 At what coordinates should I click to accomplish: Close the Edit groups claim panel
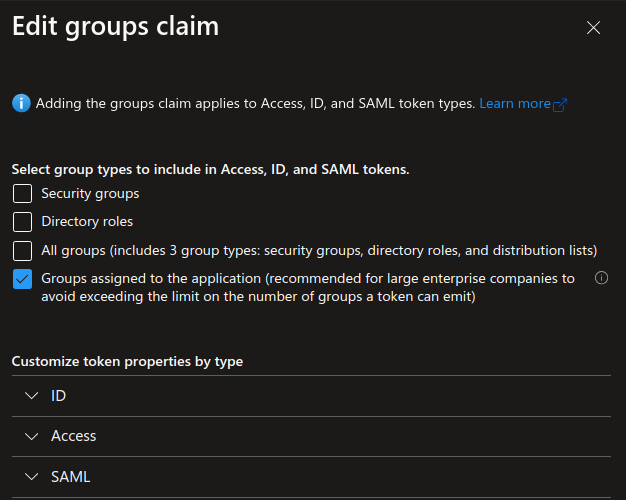593,28
